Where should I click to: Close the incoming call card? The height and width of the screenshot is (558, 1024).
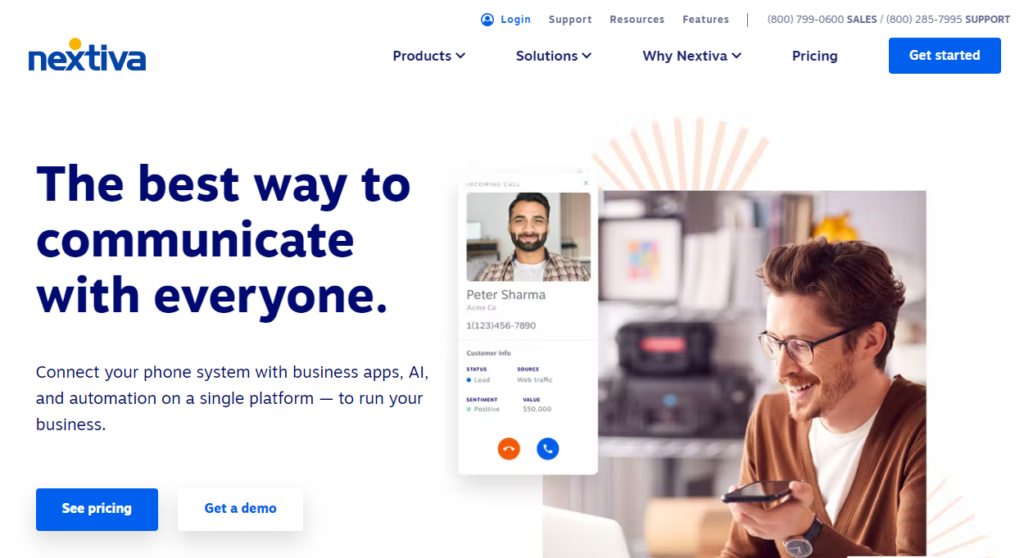coord(586,183)
